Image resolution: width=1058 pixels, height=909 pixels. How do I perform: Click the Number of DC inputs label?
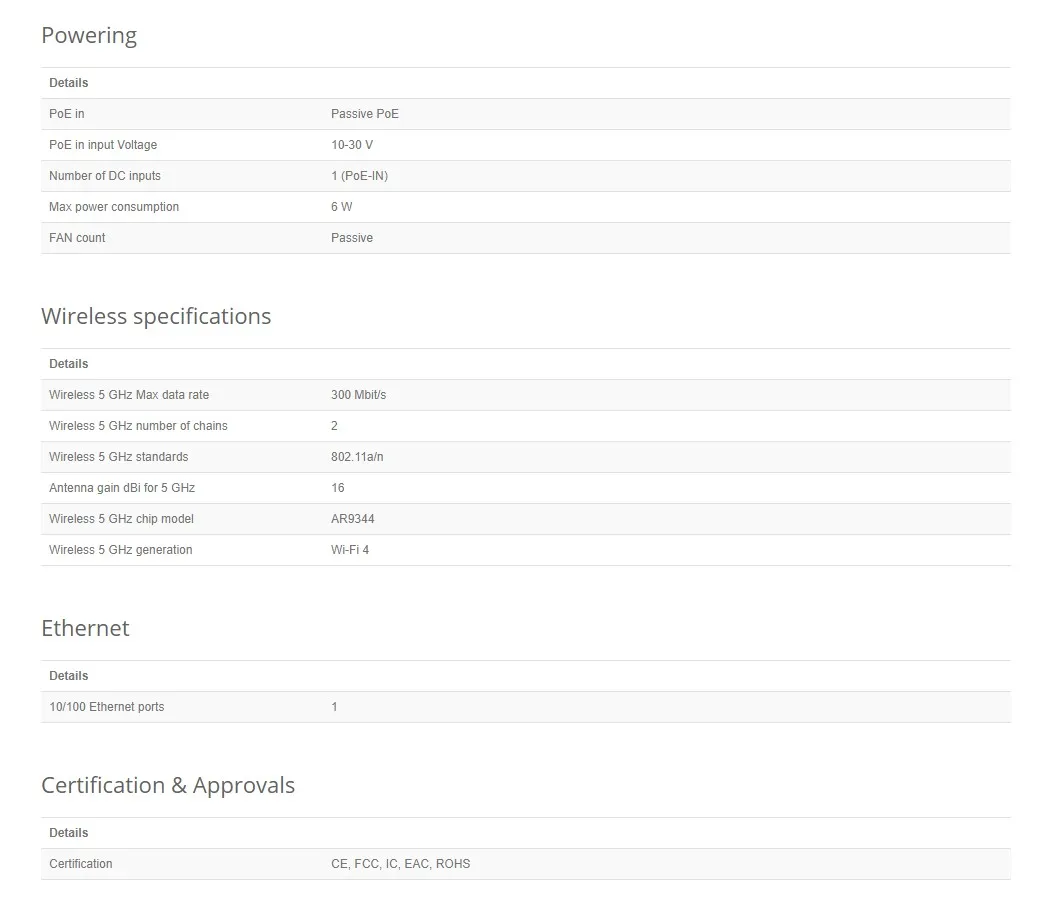tap(105, 176)
